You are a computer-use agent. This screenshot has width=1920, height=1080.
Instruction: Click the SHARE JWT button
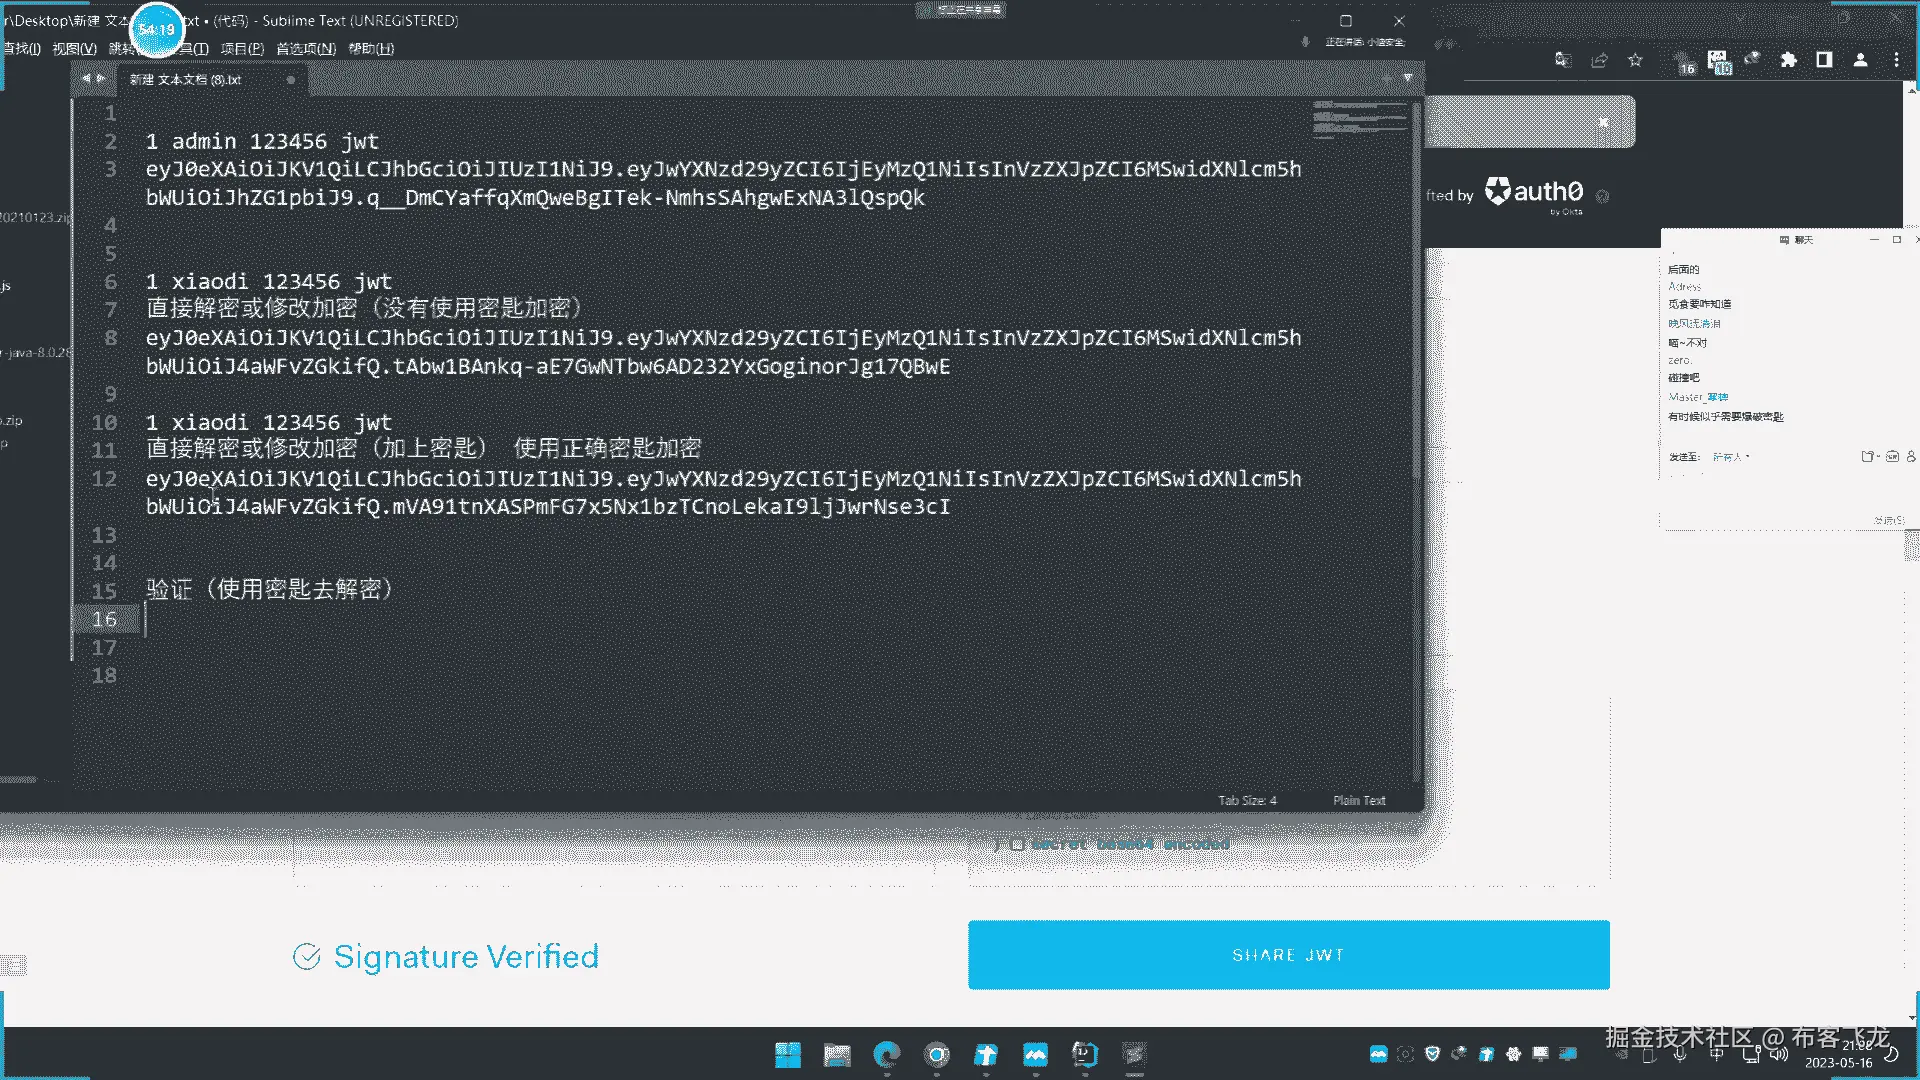pyautogui.click(x=1288, y=955)
